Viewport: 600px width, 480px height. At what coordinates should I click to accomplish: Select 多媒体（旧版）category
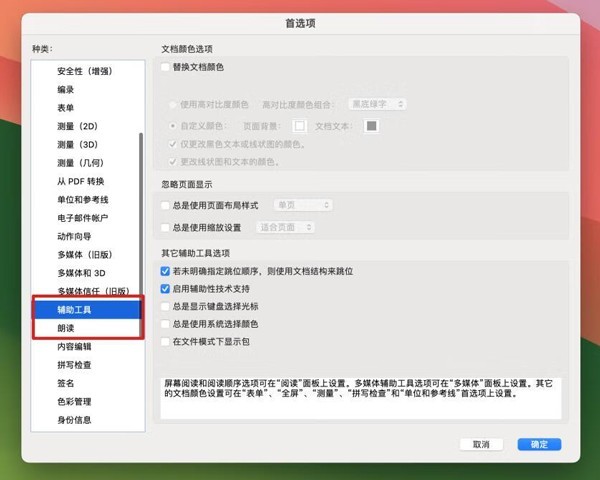click(88, 255)
